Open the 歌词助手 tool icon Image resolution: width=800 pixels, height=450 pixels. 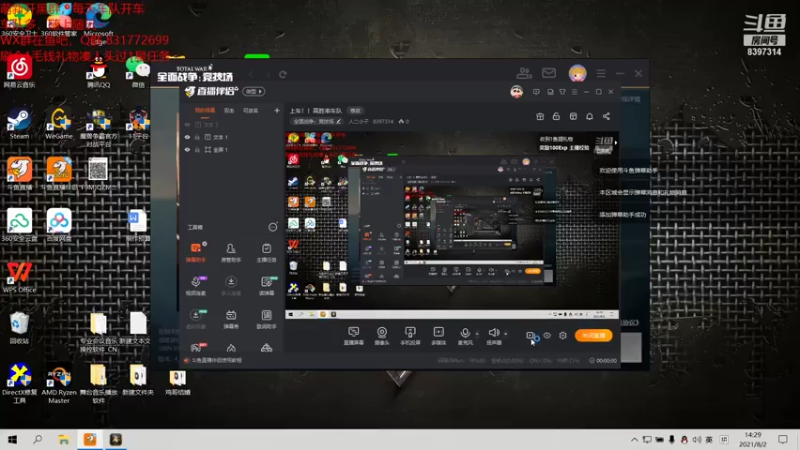[266, 319]
